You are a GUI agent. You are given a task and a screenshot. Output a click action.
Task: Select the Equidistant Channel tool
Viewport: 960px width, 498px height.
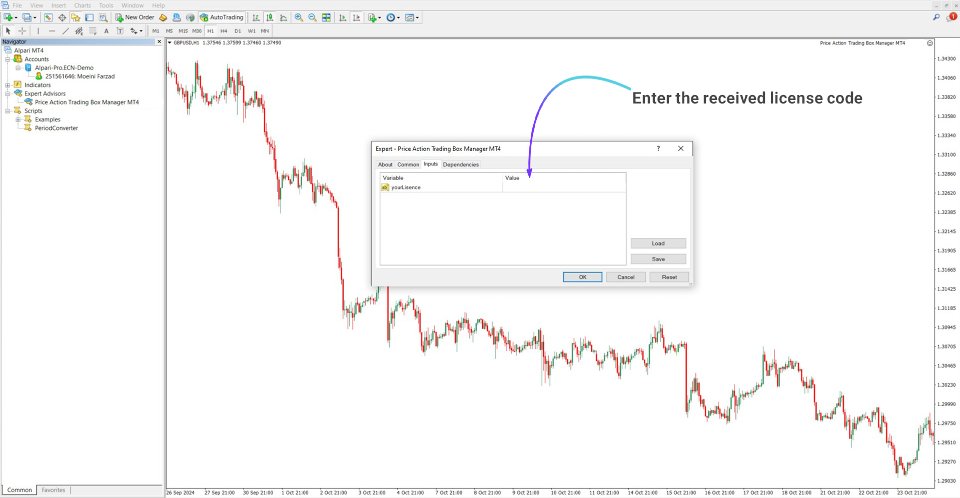tap(79, 31)
